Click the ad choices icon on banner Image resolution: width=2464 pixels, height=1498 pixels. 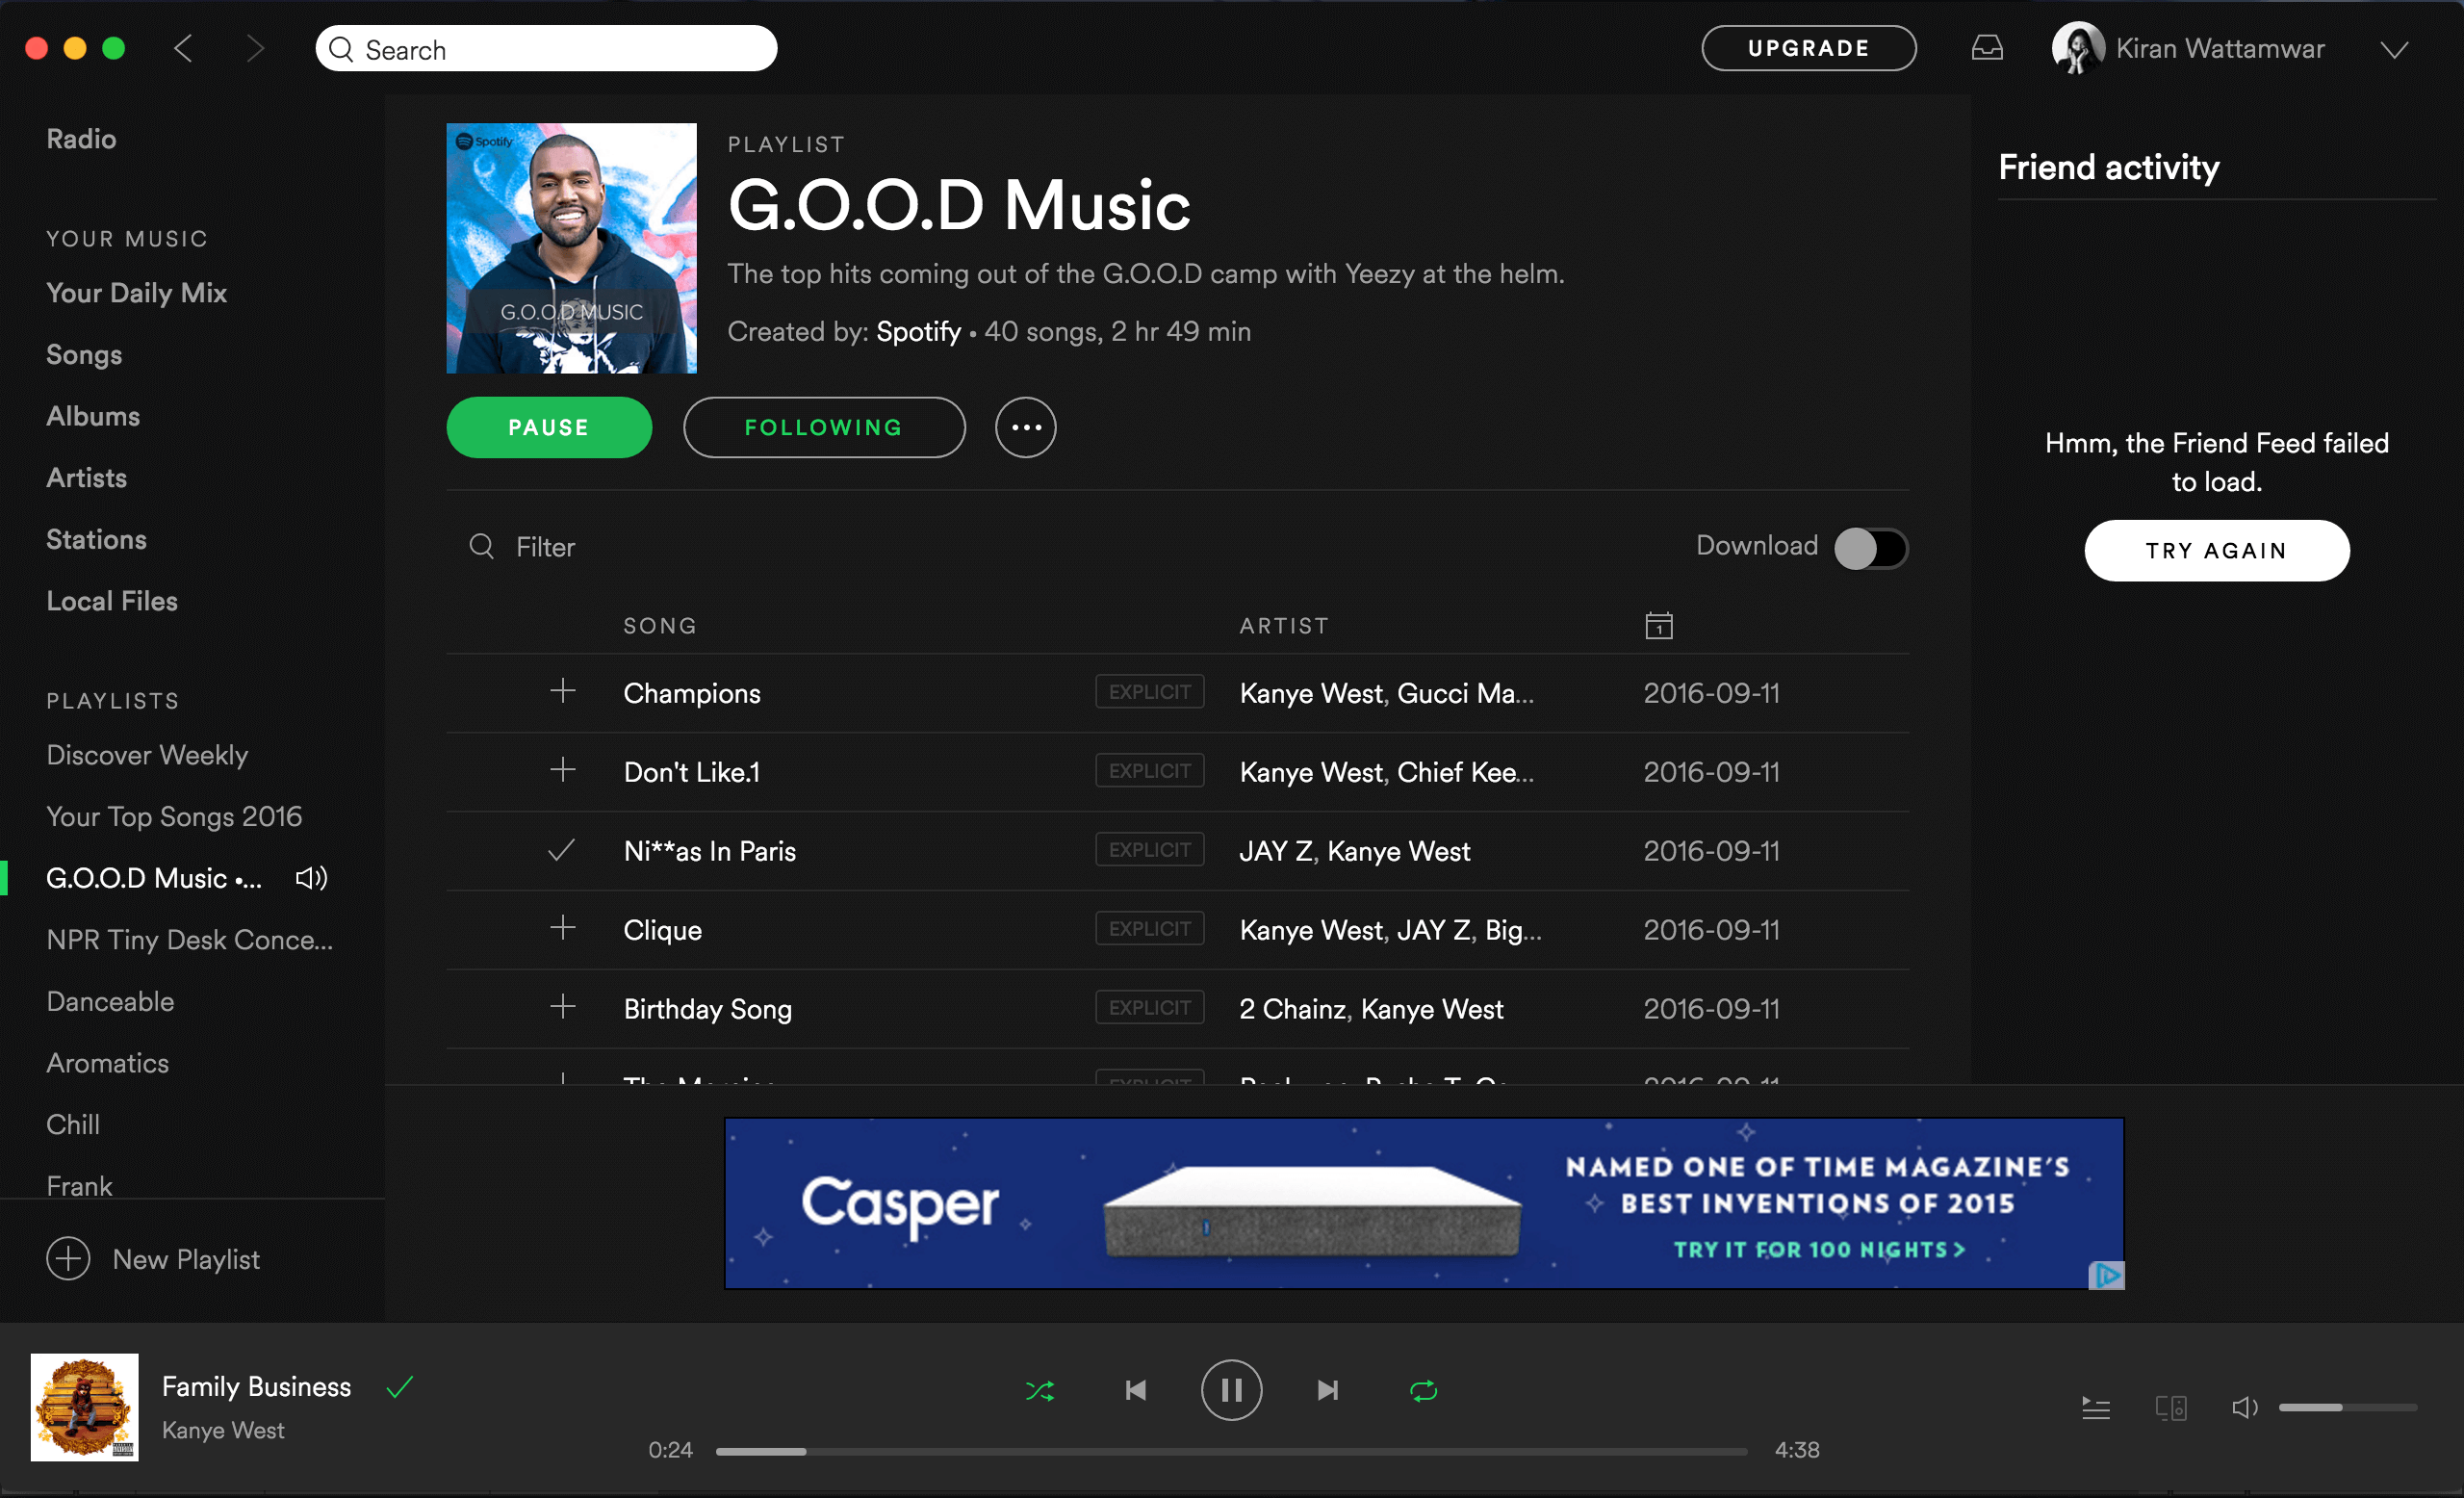(2106, 1275)
